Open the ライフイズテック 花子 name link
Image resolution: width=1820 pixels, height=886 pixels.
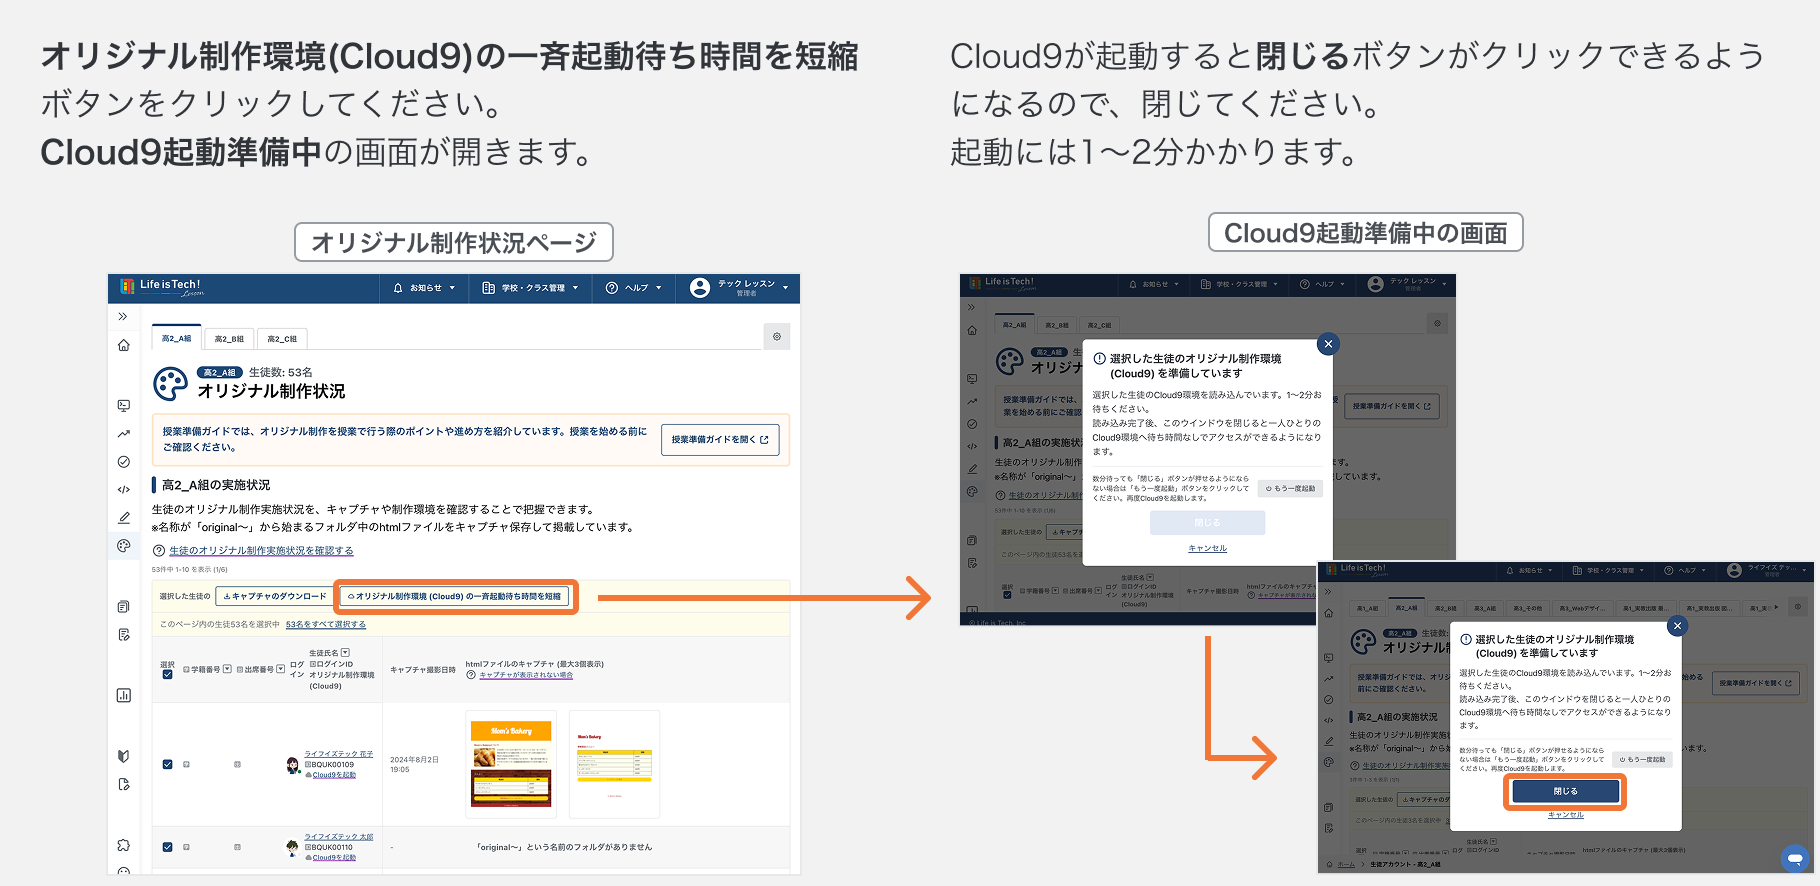pyautogui.click(x=339, y=754)
